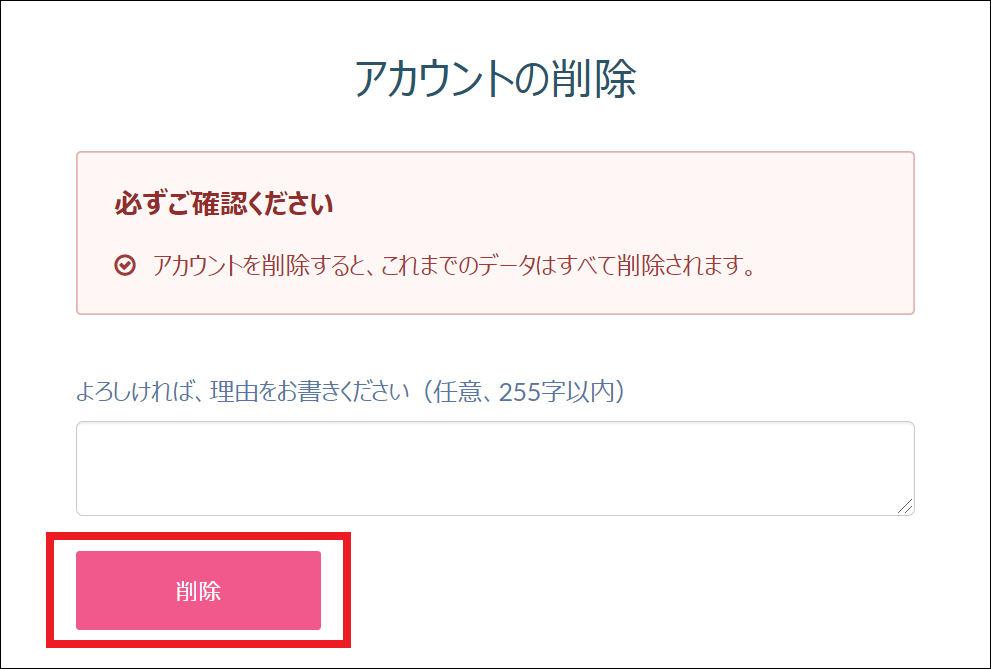Click the 削除 text on the delete button
The width and height of the screenshot is (991, 669).
(198, 591)
